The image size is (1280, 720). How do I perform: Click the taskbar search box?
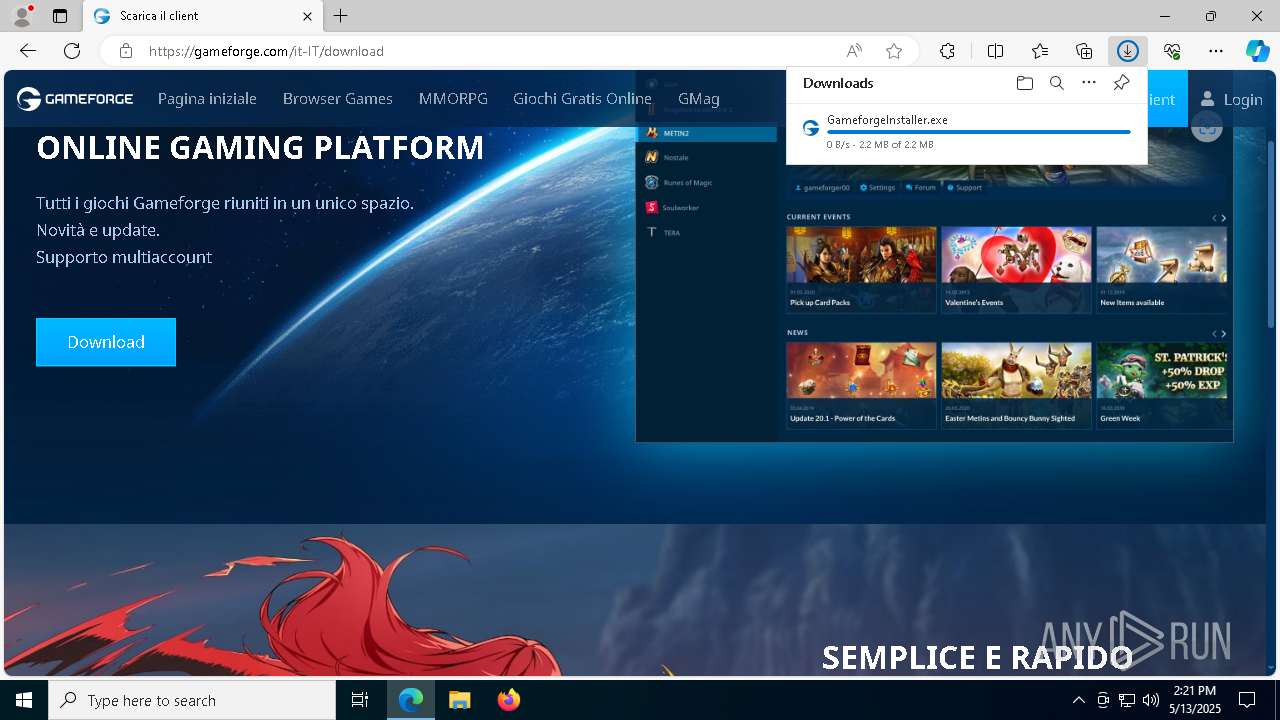coord(192,700)
